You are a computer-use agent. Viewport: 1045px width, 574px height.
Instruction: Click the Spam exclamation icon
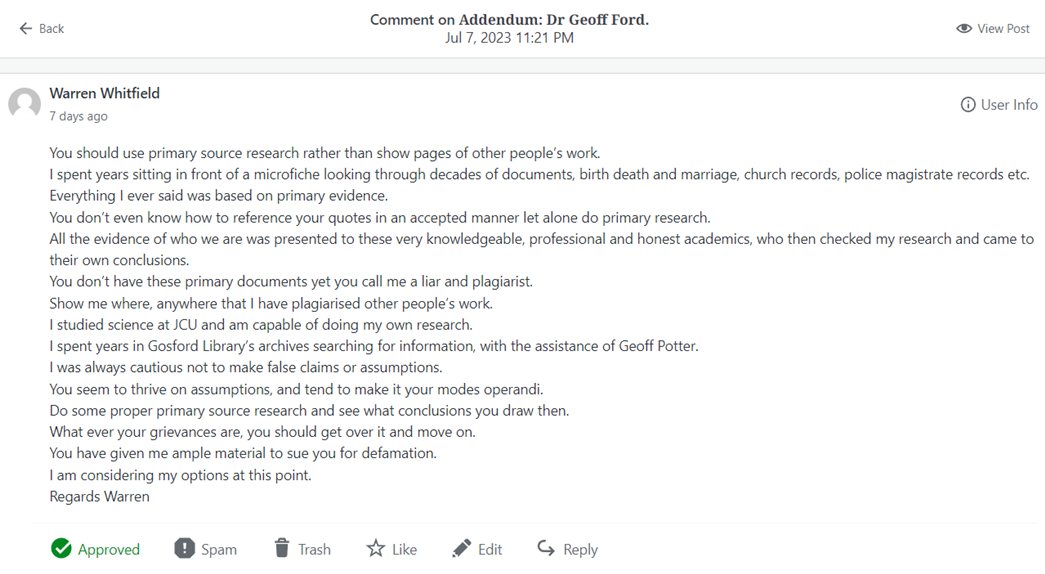(184, 548)
